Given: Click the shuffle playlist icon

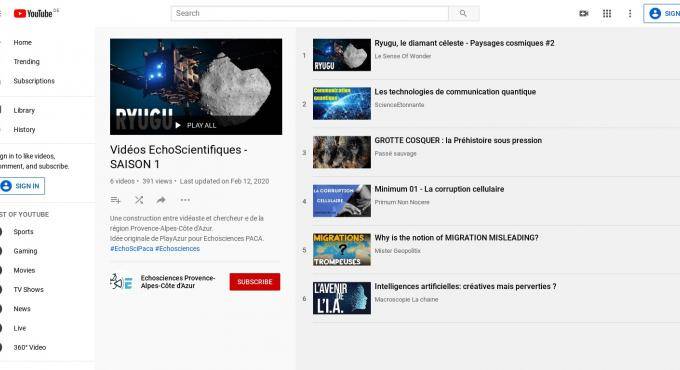Looking at the screenshot, I should (139, 200).
